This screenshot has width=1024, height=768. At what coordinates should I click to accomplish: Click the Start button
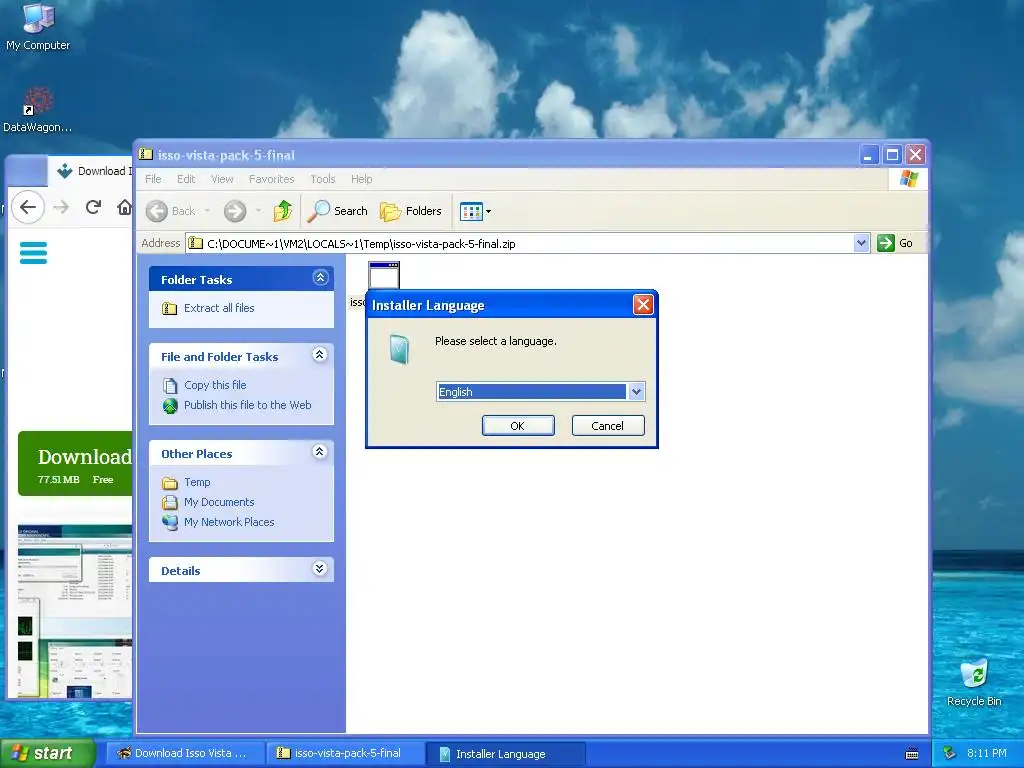click(x=48, y=753)
